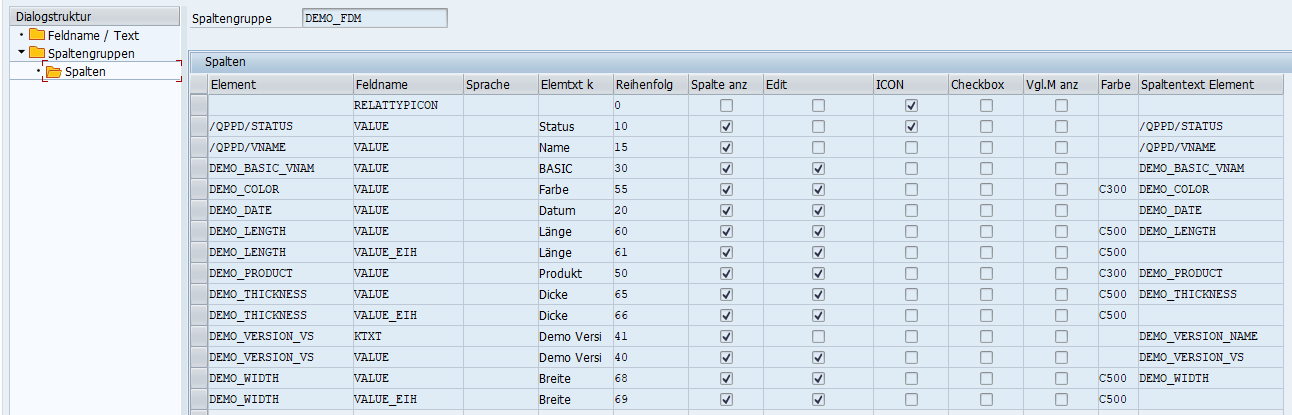Focus the Spaltengruppe field showing DEMO_FDM
The height and width of the screenshot is (415, 1292).
point(374,18)
